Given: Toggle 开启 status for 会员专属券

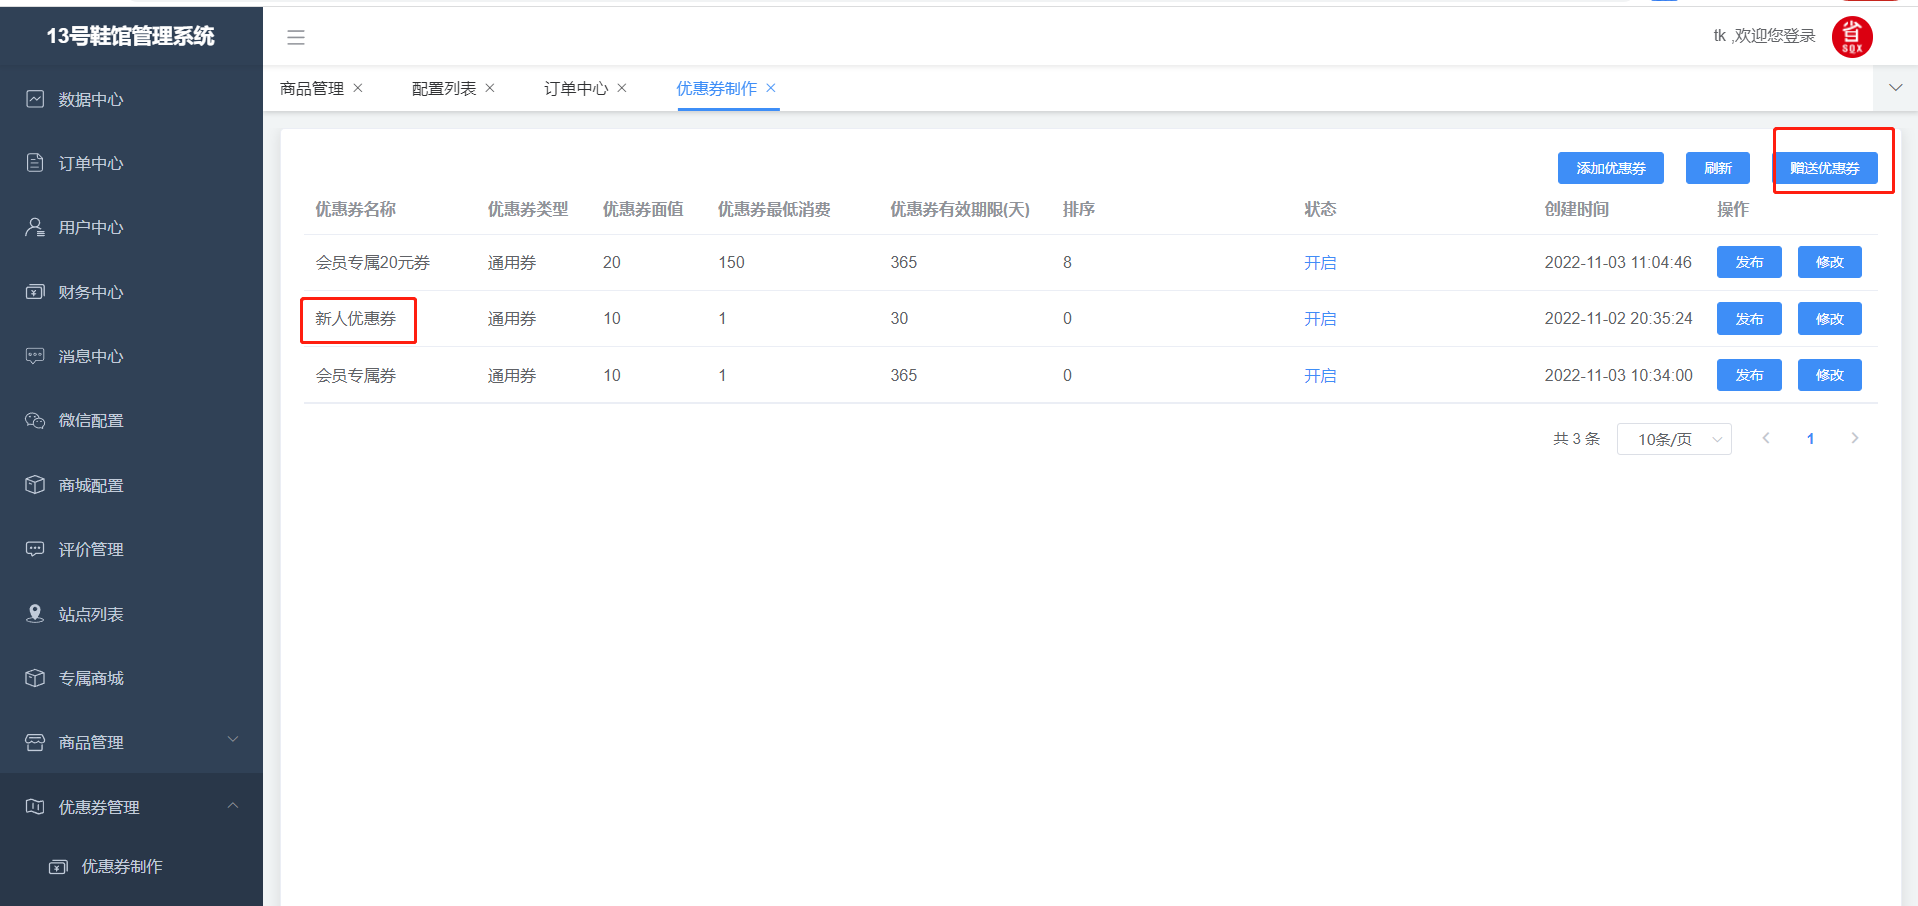Looking at the screenshot, I should pos(1319,376).
